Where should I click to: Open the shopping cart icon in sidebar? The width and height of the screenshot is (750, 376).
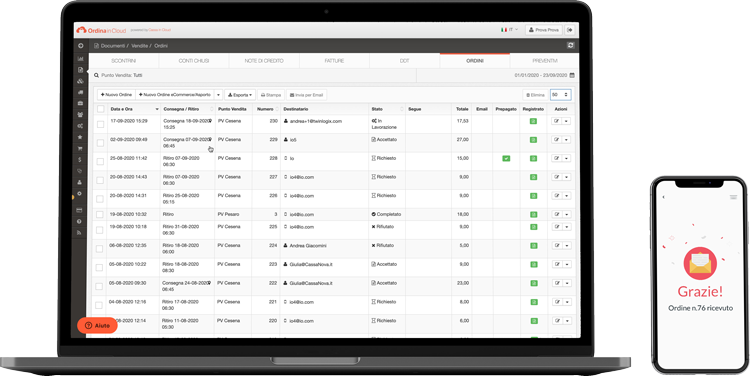pos(80,148)
